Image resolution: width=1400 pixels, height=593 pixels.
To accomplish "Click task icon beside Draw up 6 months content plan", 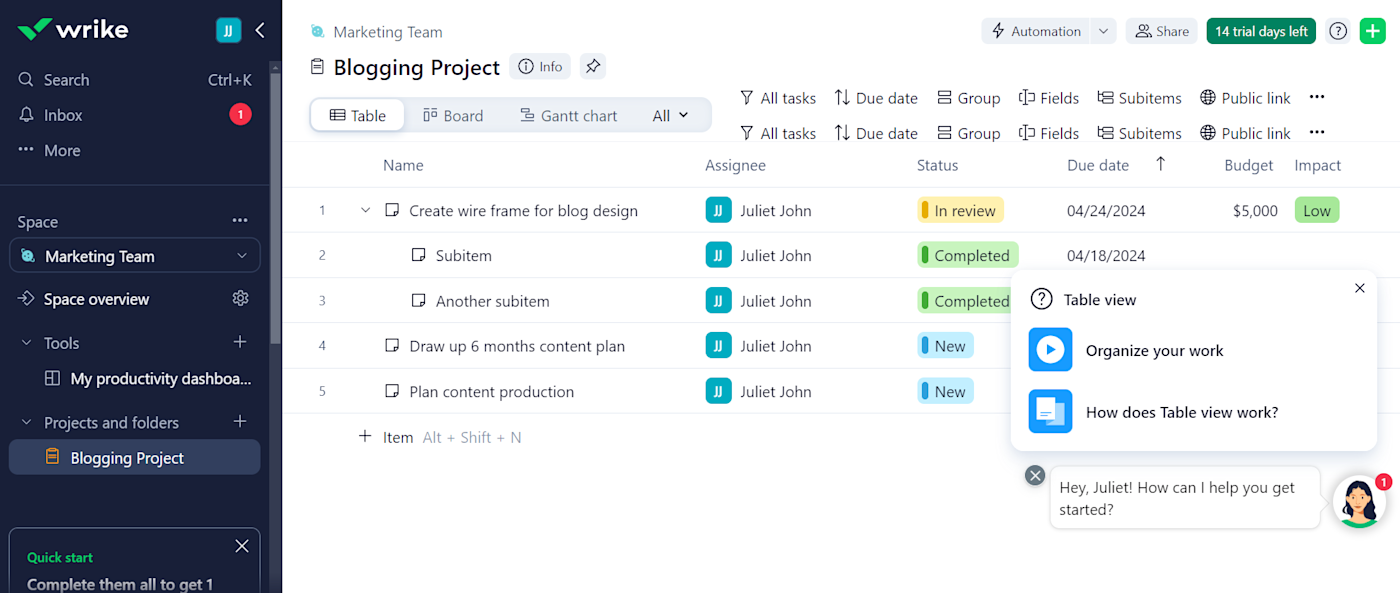I will (x=392, y=346).
